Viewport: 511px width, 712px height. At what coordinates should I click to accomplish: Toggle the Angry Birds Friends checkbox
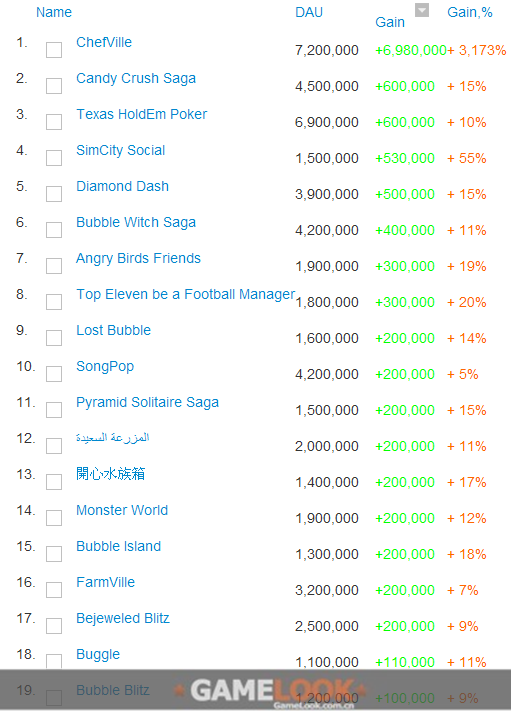[54, 266]
